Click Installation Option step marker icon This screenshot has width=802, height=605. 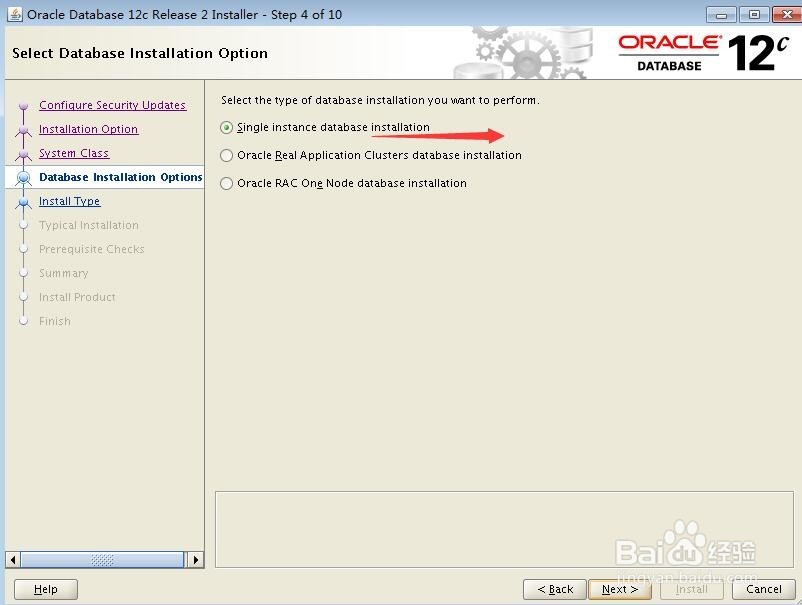click(x=23, y=130)
